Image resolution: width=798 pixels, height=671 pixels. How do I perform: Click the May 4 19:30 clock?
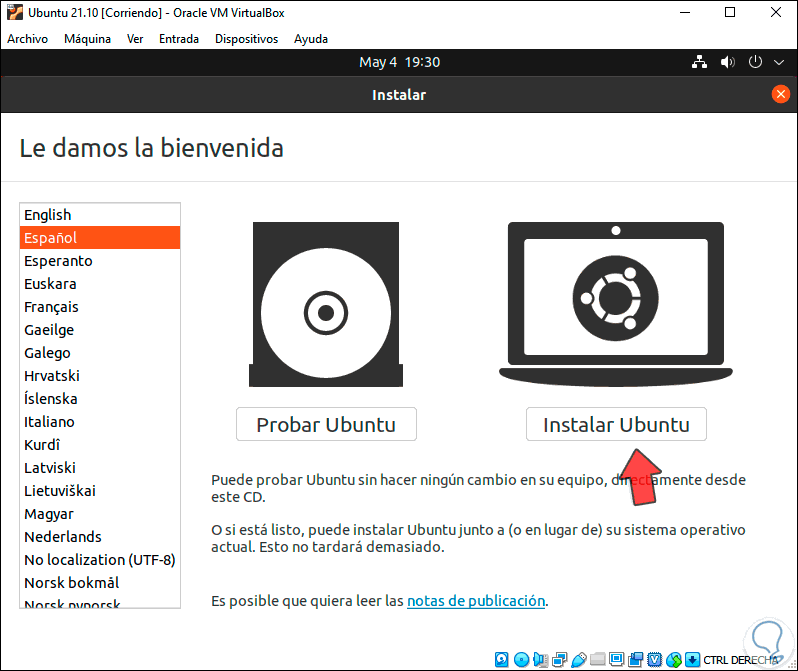(x=400, y=62)
